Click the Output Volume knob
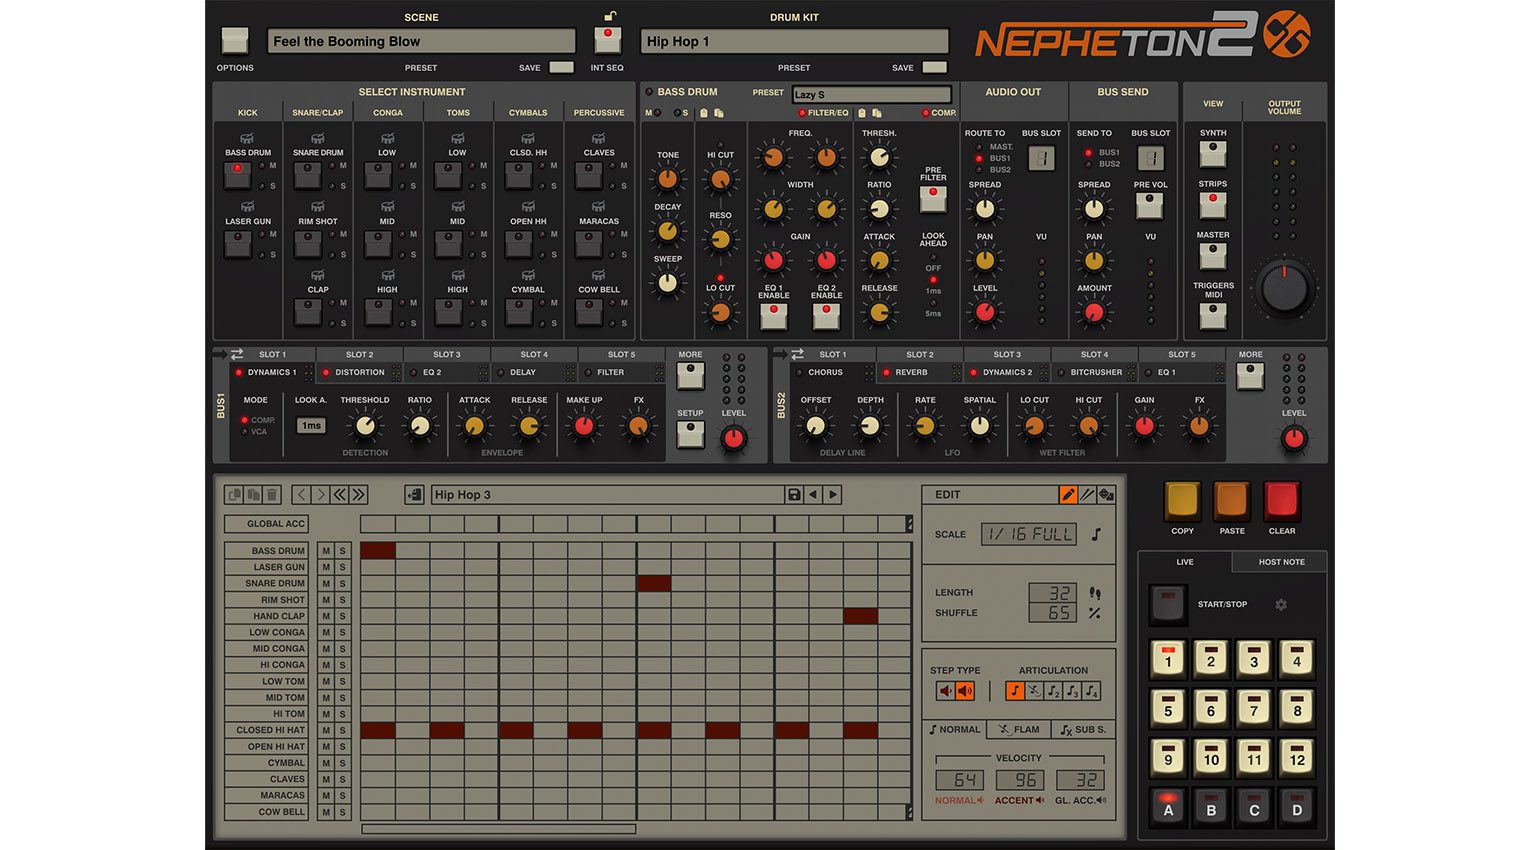Image resolution: width=1540 pixels, height=850 pixels. coord(1285,288)
